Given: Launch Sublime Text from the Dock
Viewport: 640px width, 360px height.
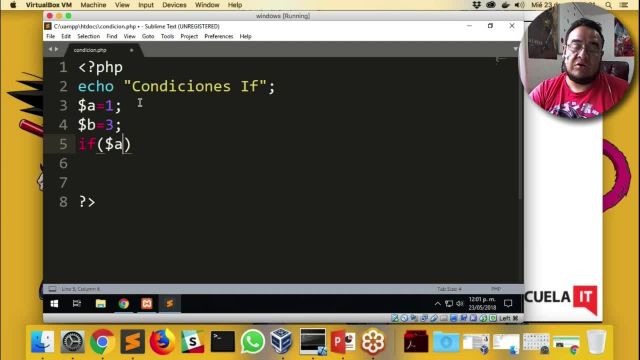Looking at the screenshot, I should tap(133, 341).
